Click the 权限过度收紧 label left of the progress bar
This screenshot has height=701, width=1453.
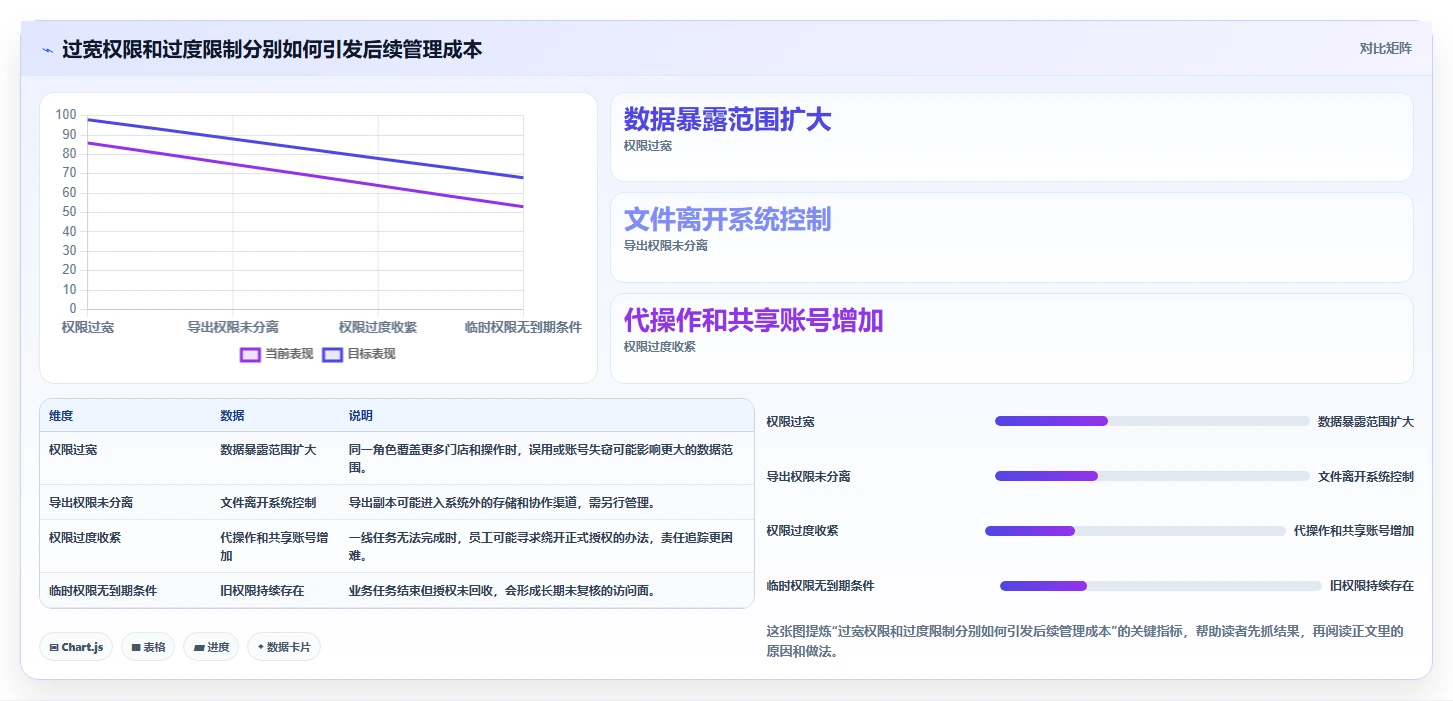803,531
